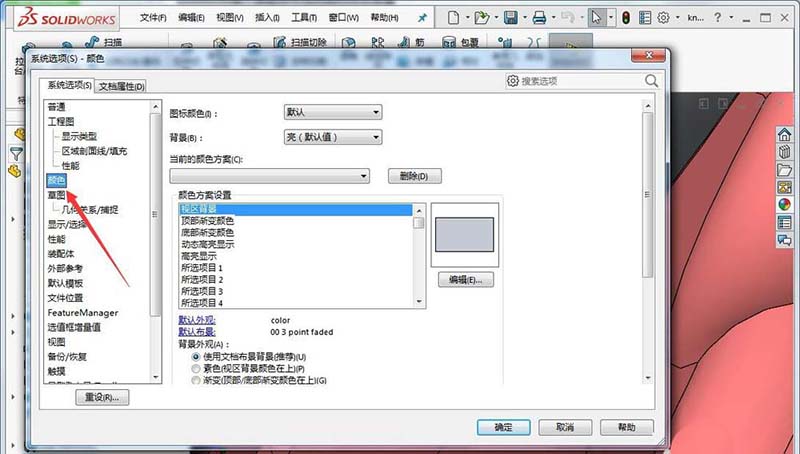Click the filter funnel icon in left panel
The image size is (800, 454).
pyautogui.click(x=16, y=153)
